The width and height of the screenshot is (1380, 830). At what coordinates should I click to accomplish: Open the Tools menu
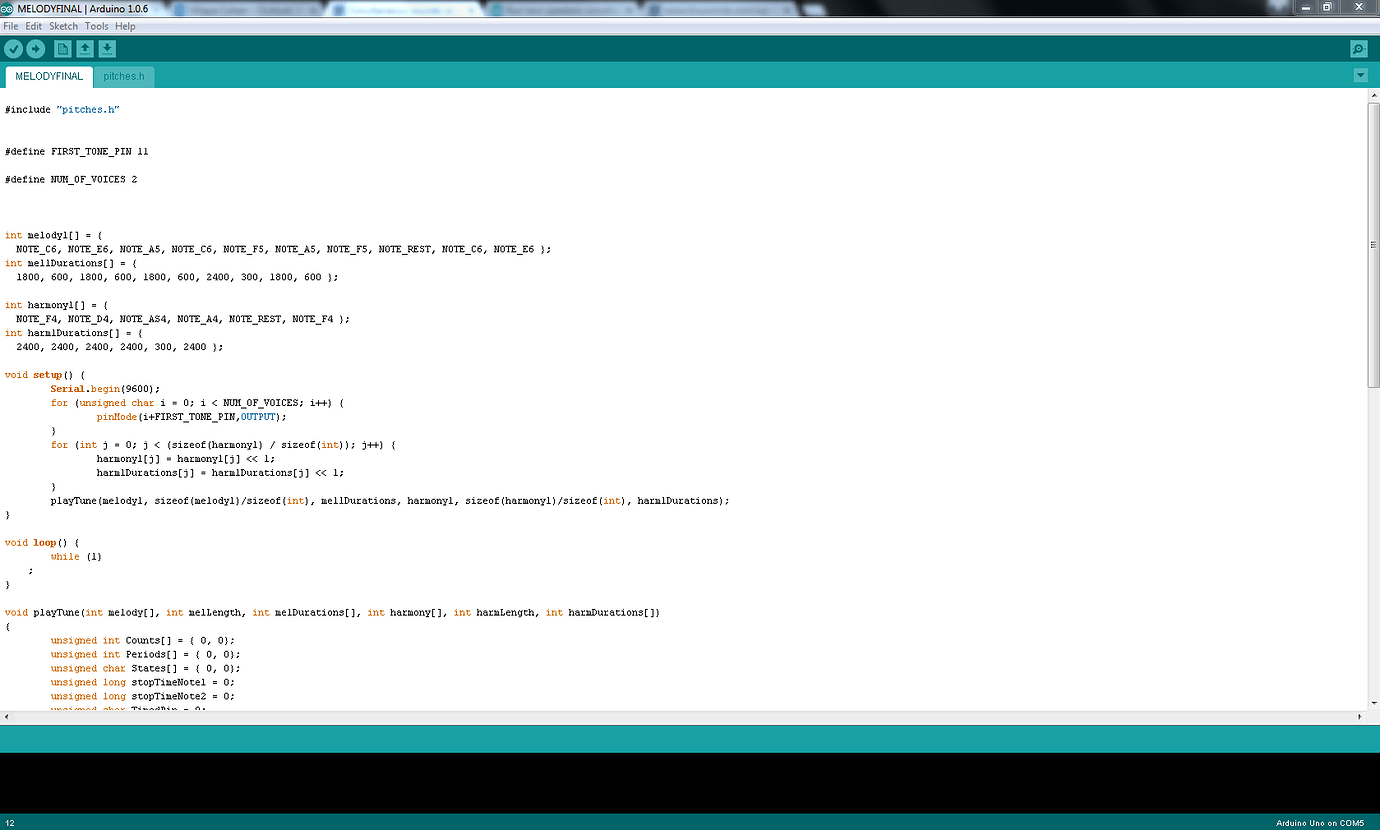click(96, 25)
